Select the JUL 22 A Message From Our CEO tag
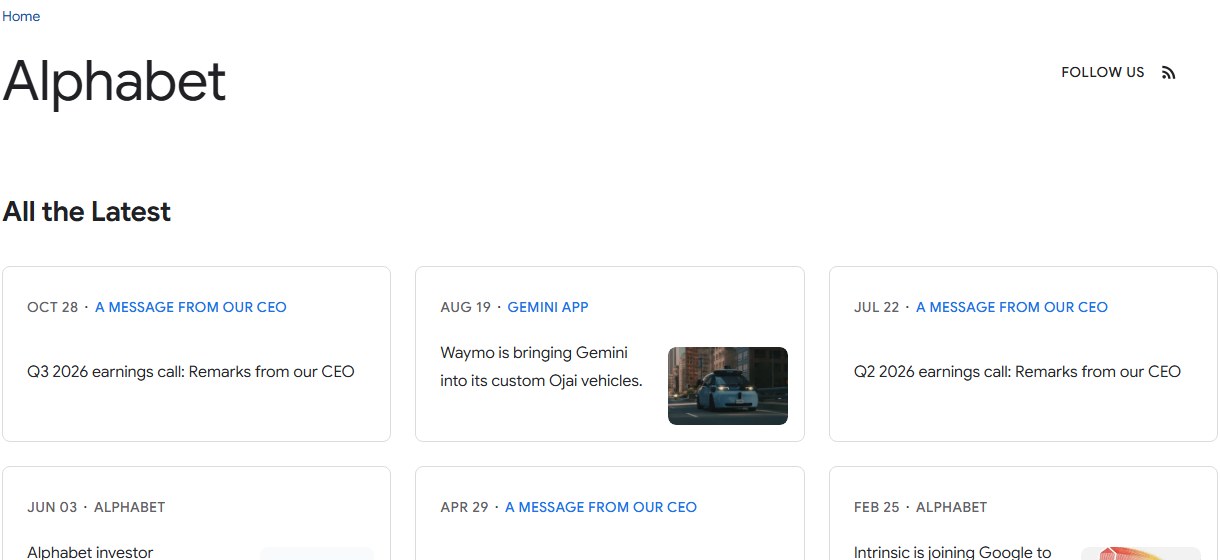This screenshot has width=1220, height=560. (1012, 307)
